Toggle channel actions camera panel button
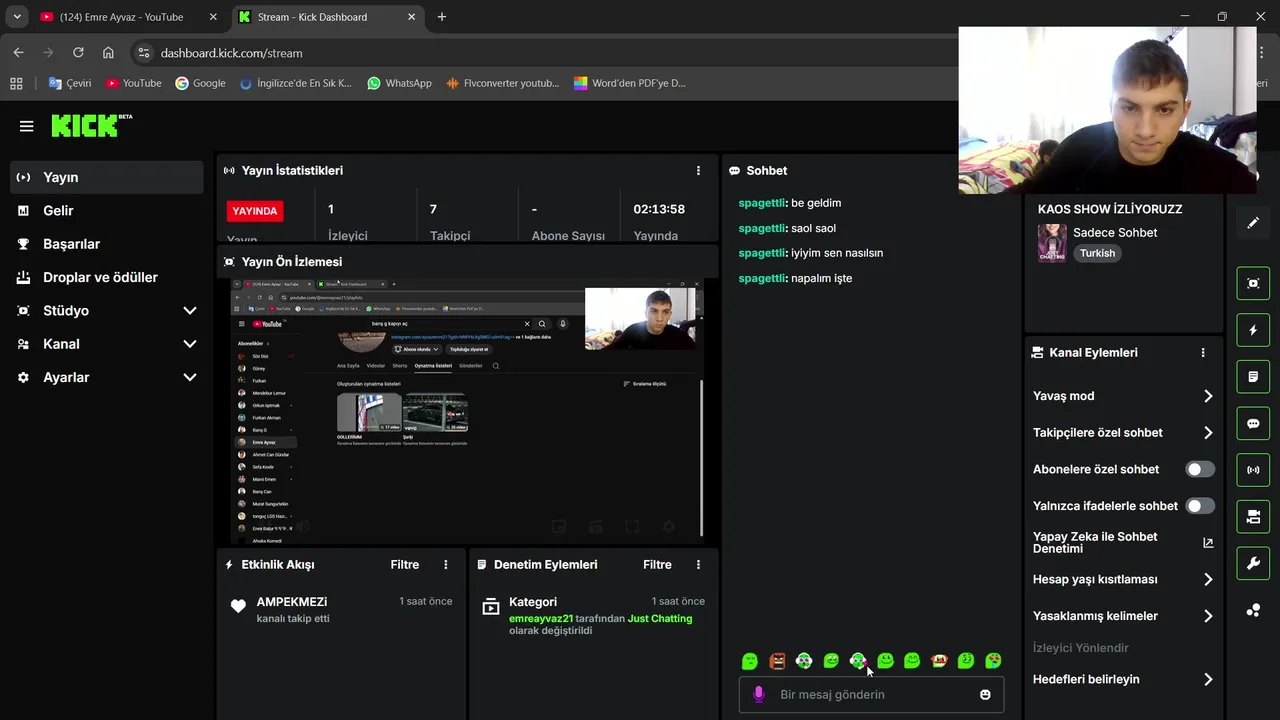The image size is (1280, 720). click(1253, 517)
